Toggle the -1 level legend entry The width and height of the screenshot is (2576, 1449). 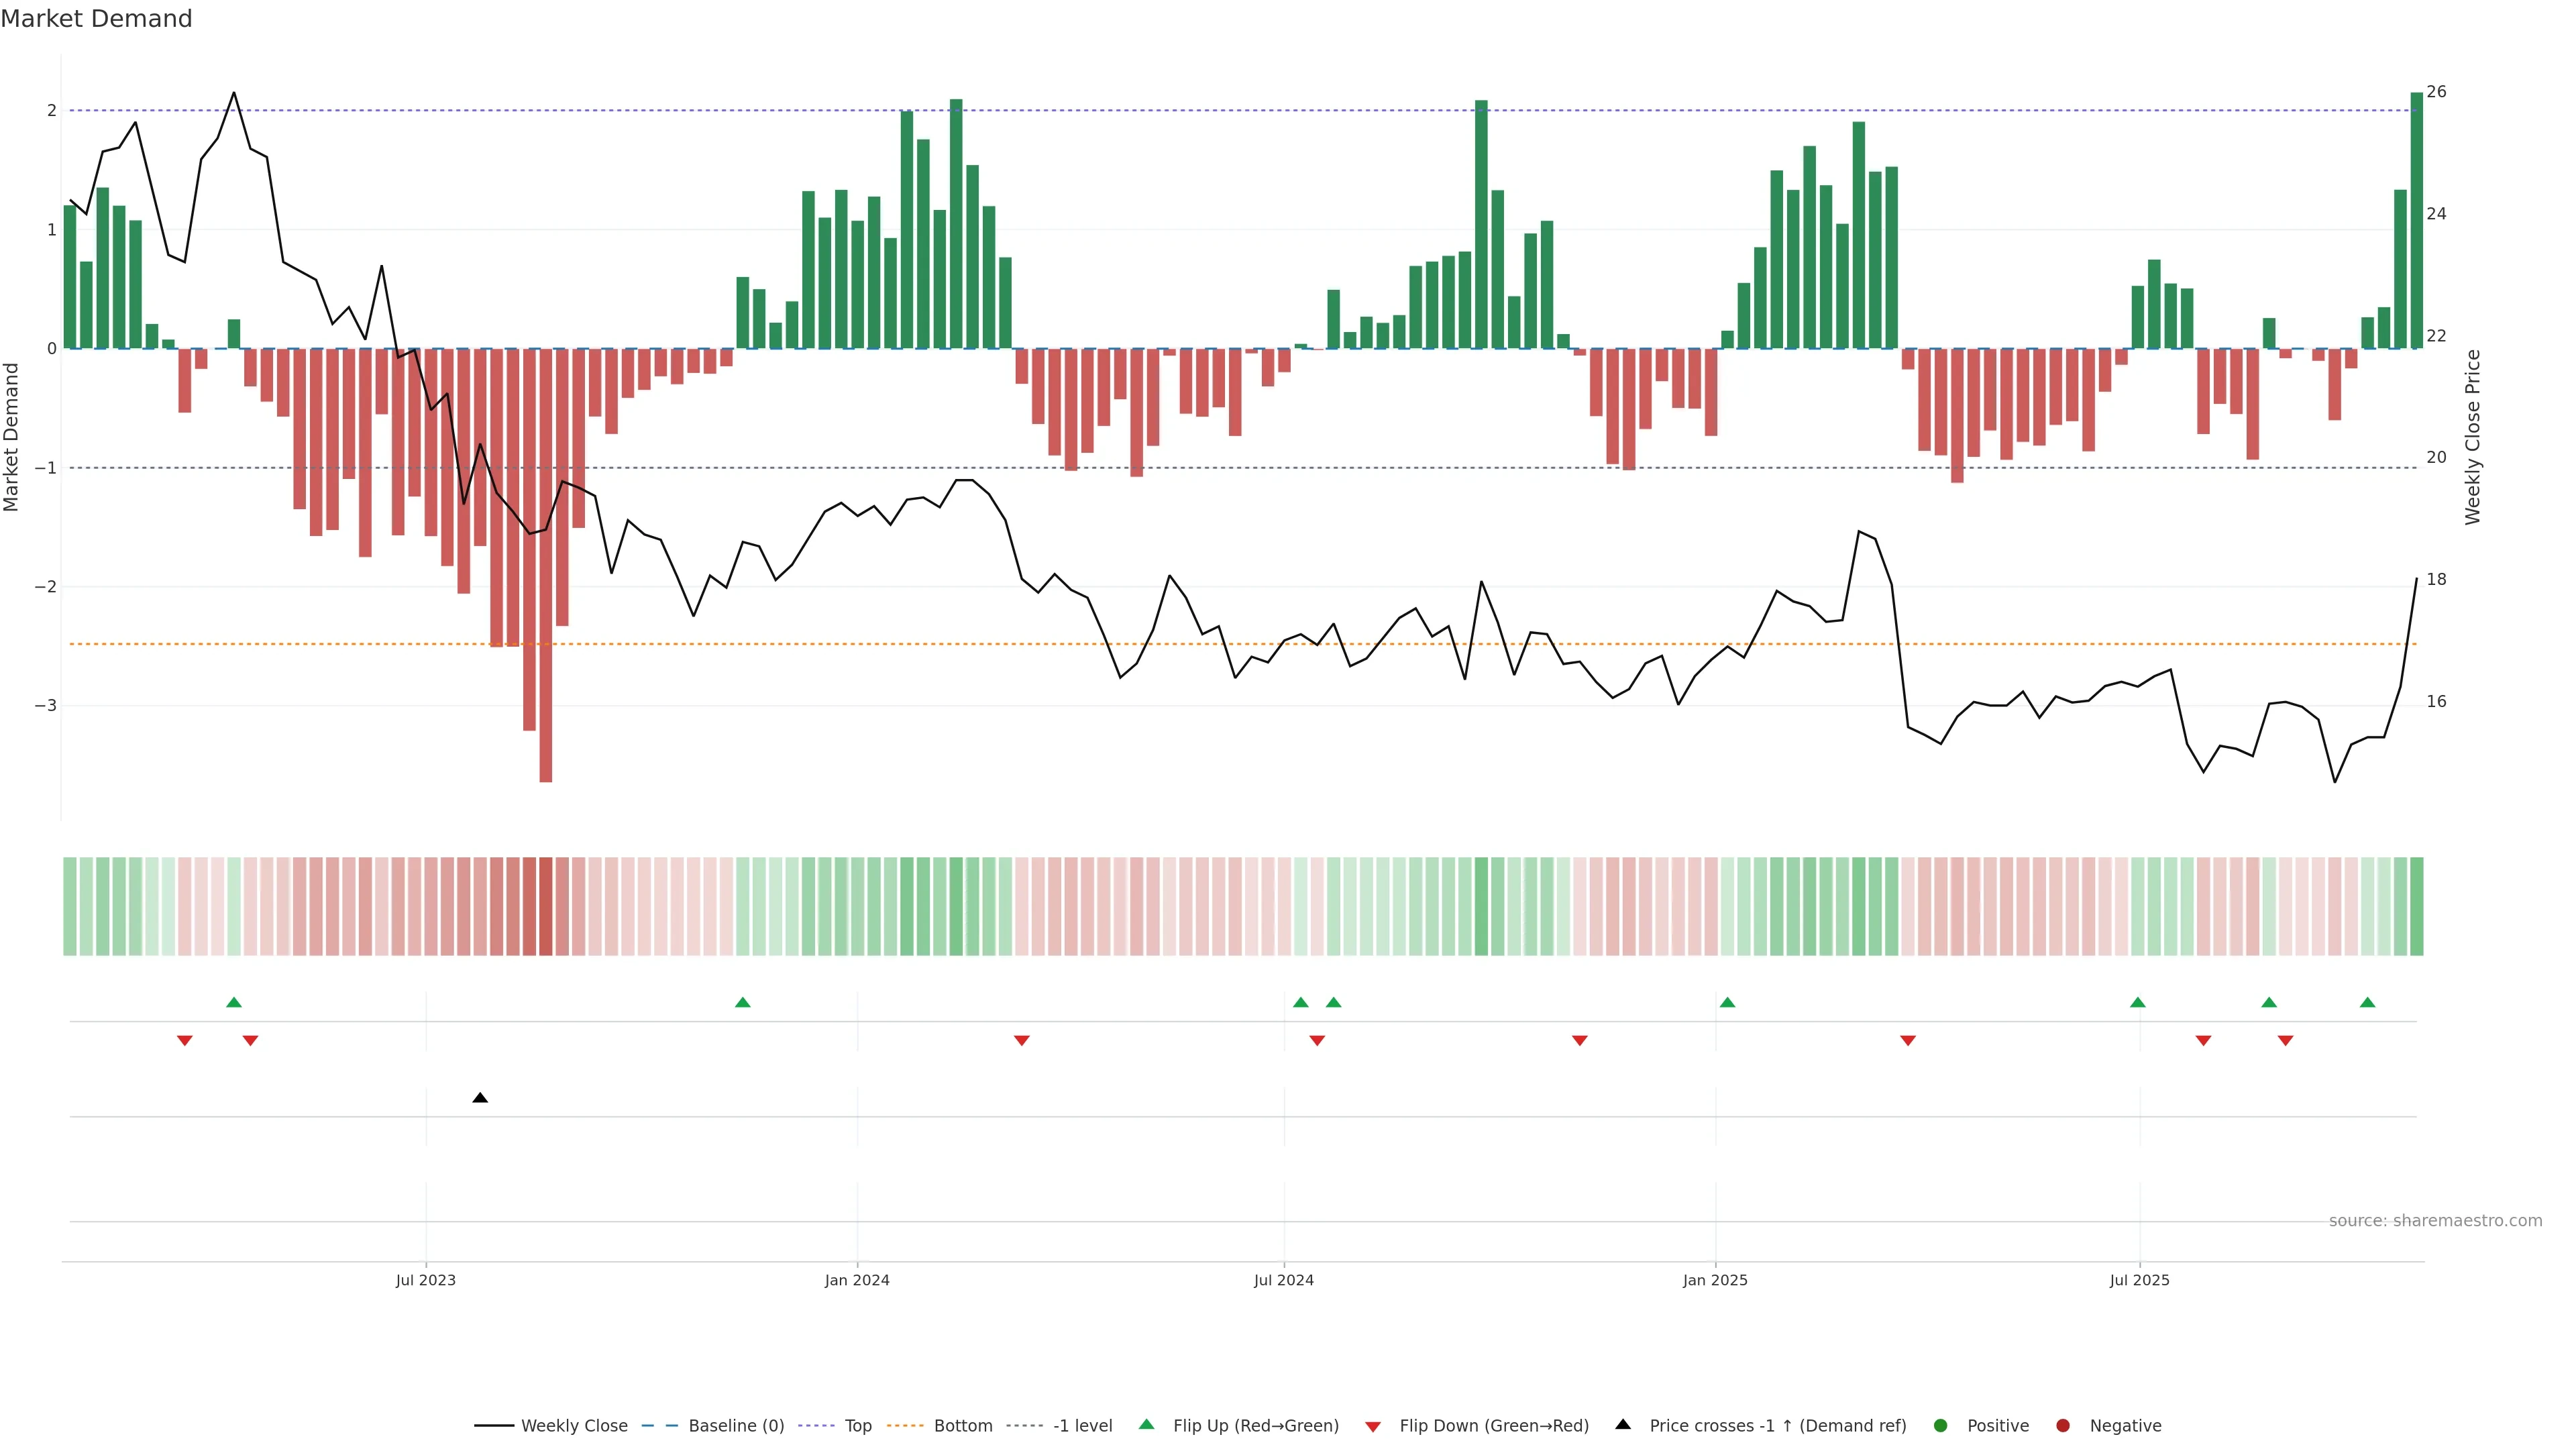[1082, 1426]
